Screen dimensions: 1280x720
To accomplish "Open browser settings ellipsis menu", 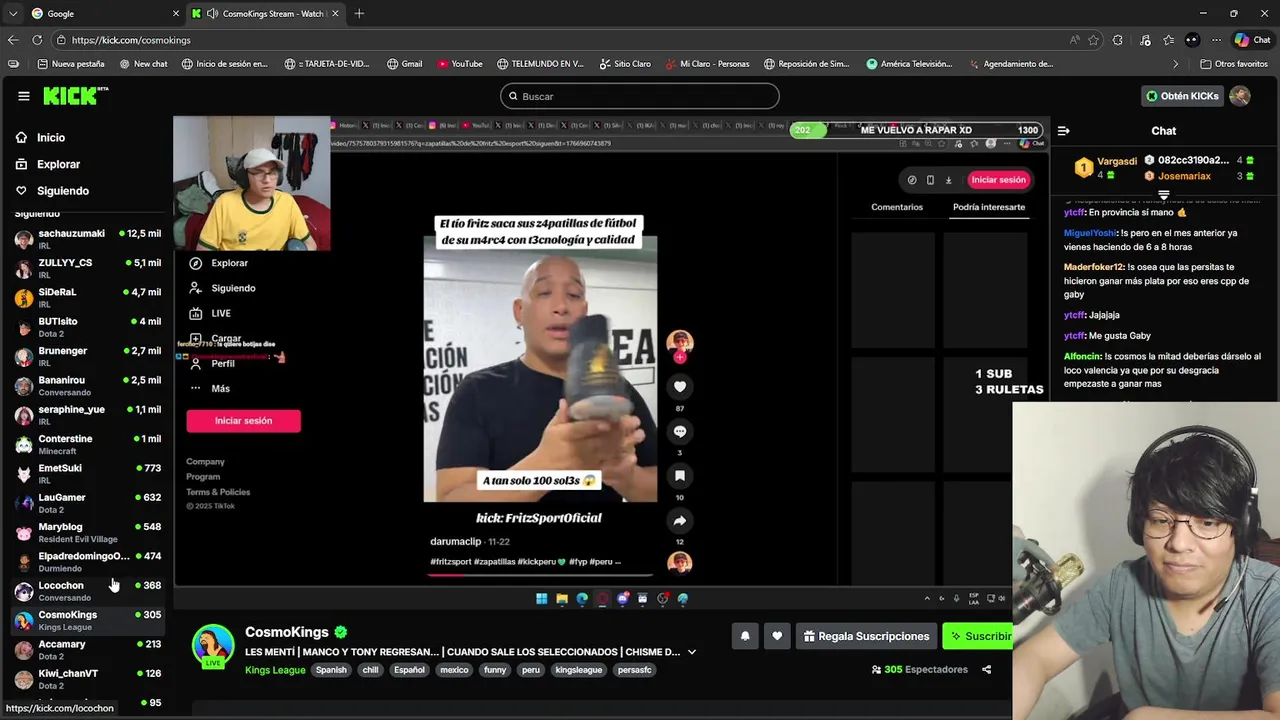I will point(1216,40).
